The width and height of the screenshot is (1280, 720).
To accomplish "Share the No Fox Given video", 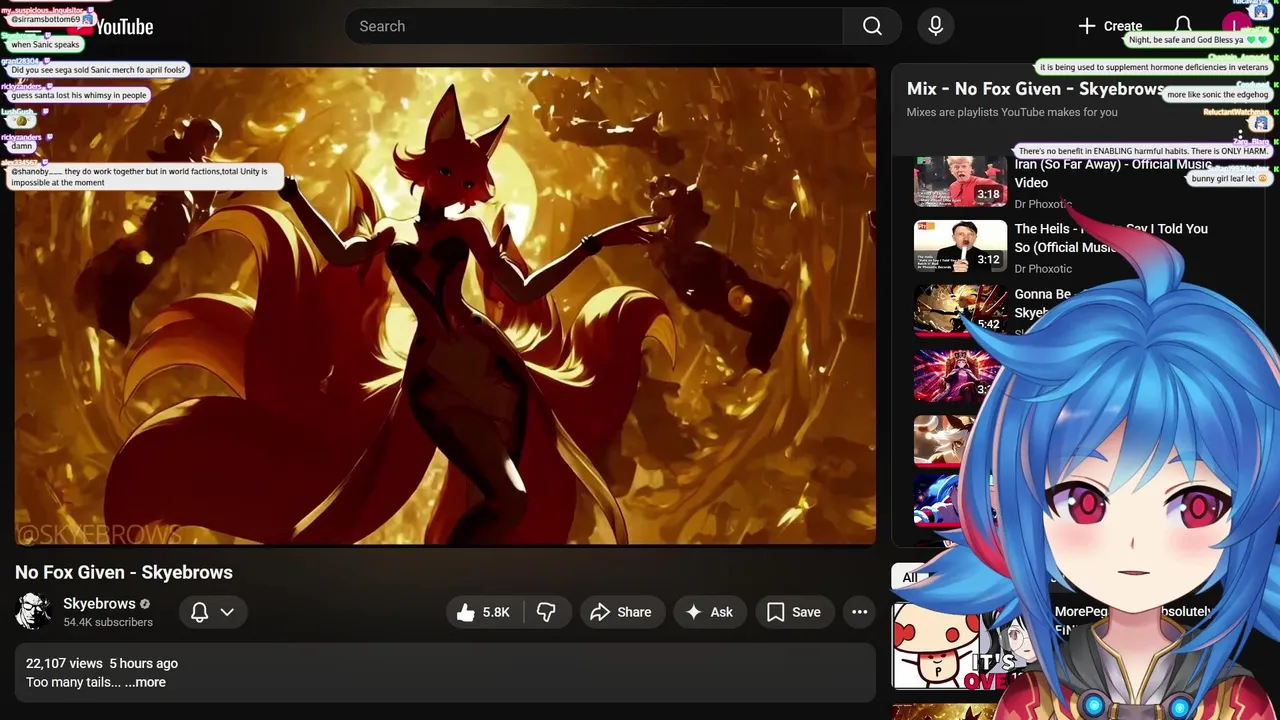I will point(621,612).
